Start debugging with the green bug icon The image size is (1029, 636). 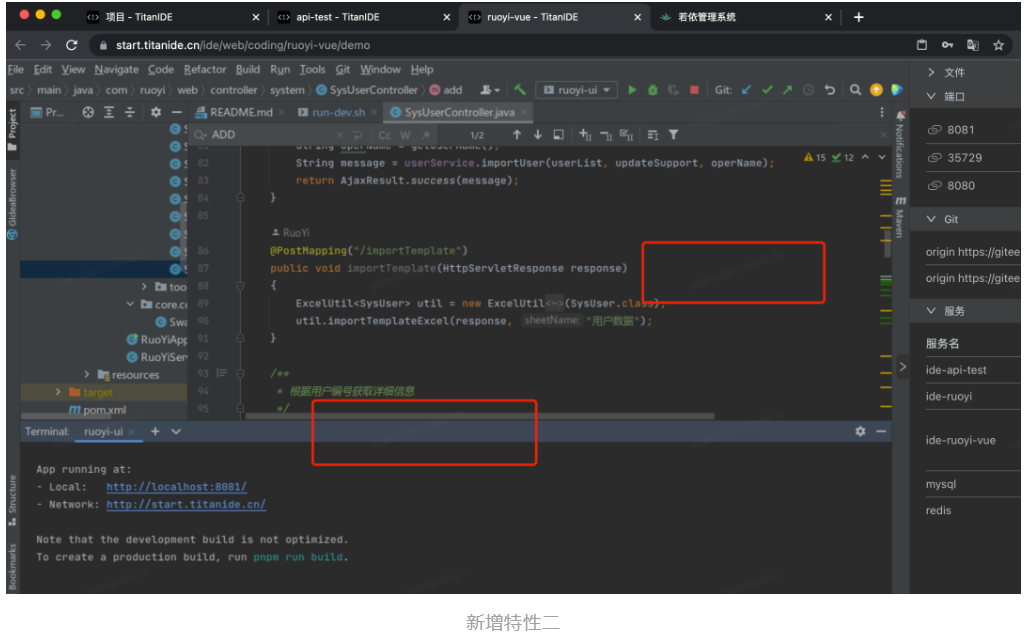pyautogui.click(x=653, y=90)
